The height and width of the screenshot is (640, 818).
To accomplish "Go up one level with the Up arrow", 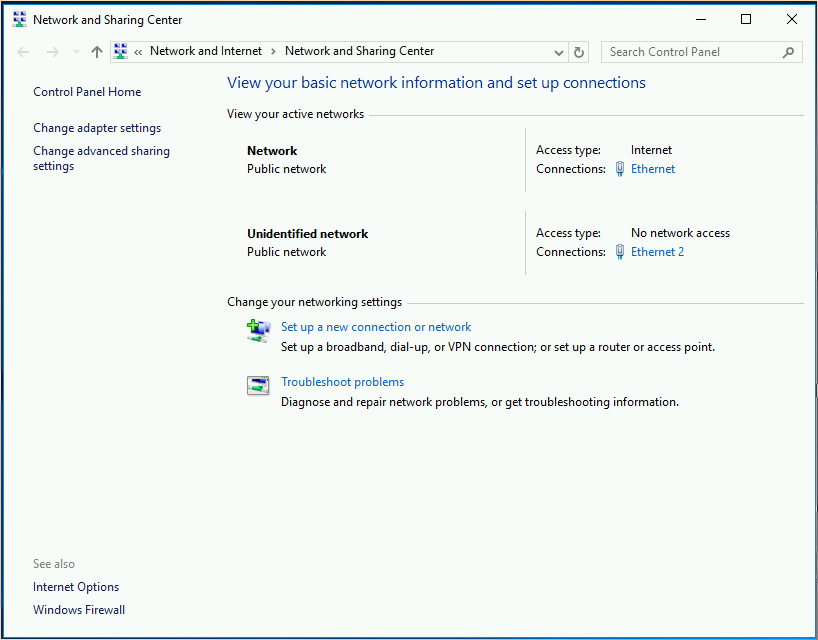I will 97,52.
